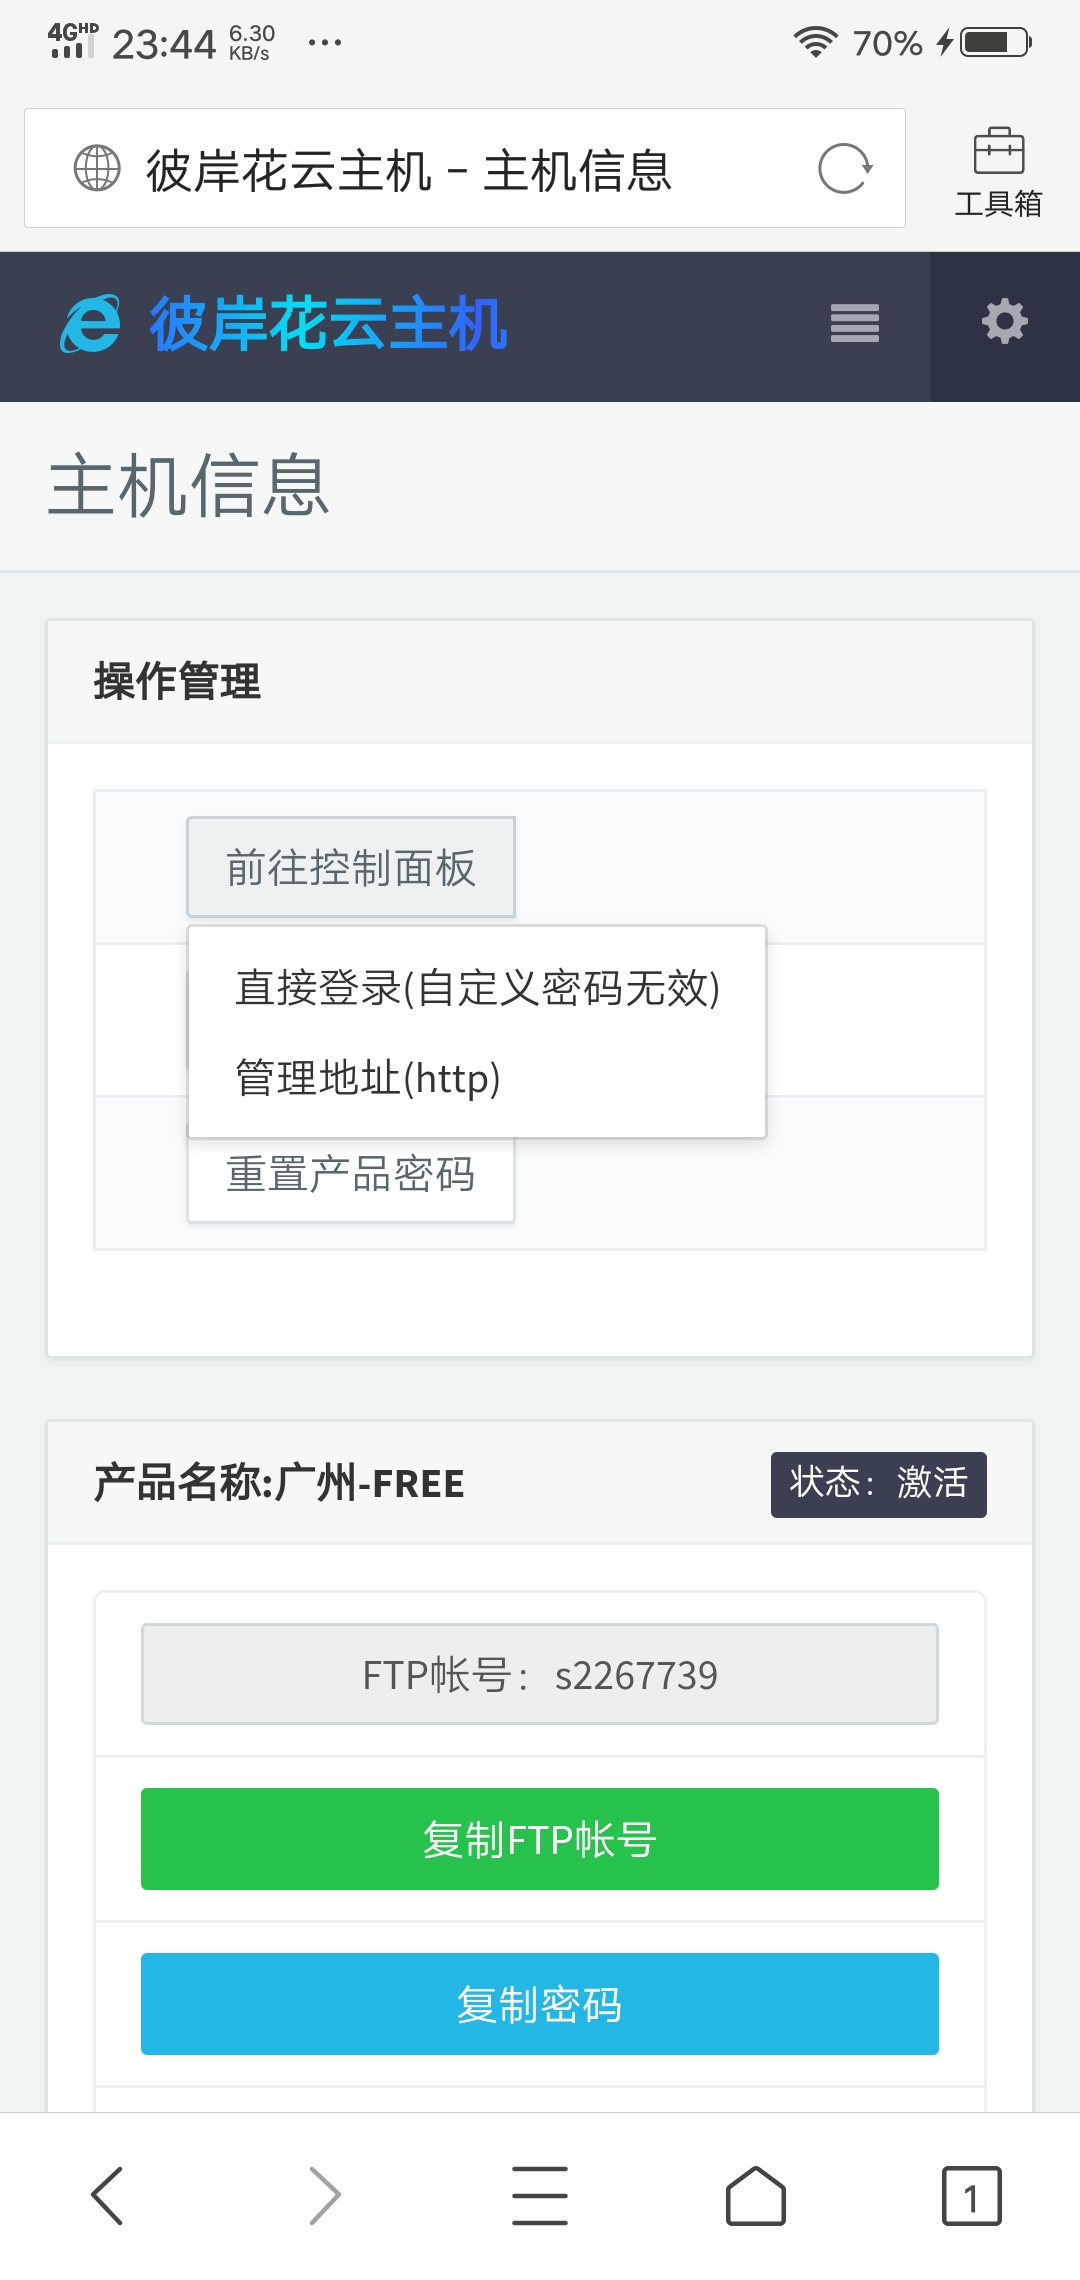Click the 彼岸花云主机 logo
The image size is (1080, 2280).
point(284,324)
